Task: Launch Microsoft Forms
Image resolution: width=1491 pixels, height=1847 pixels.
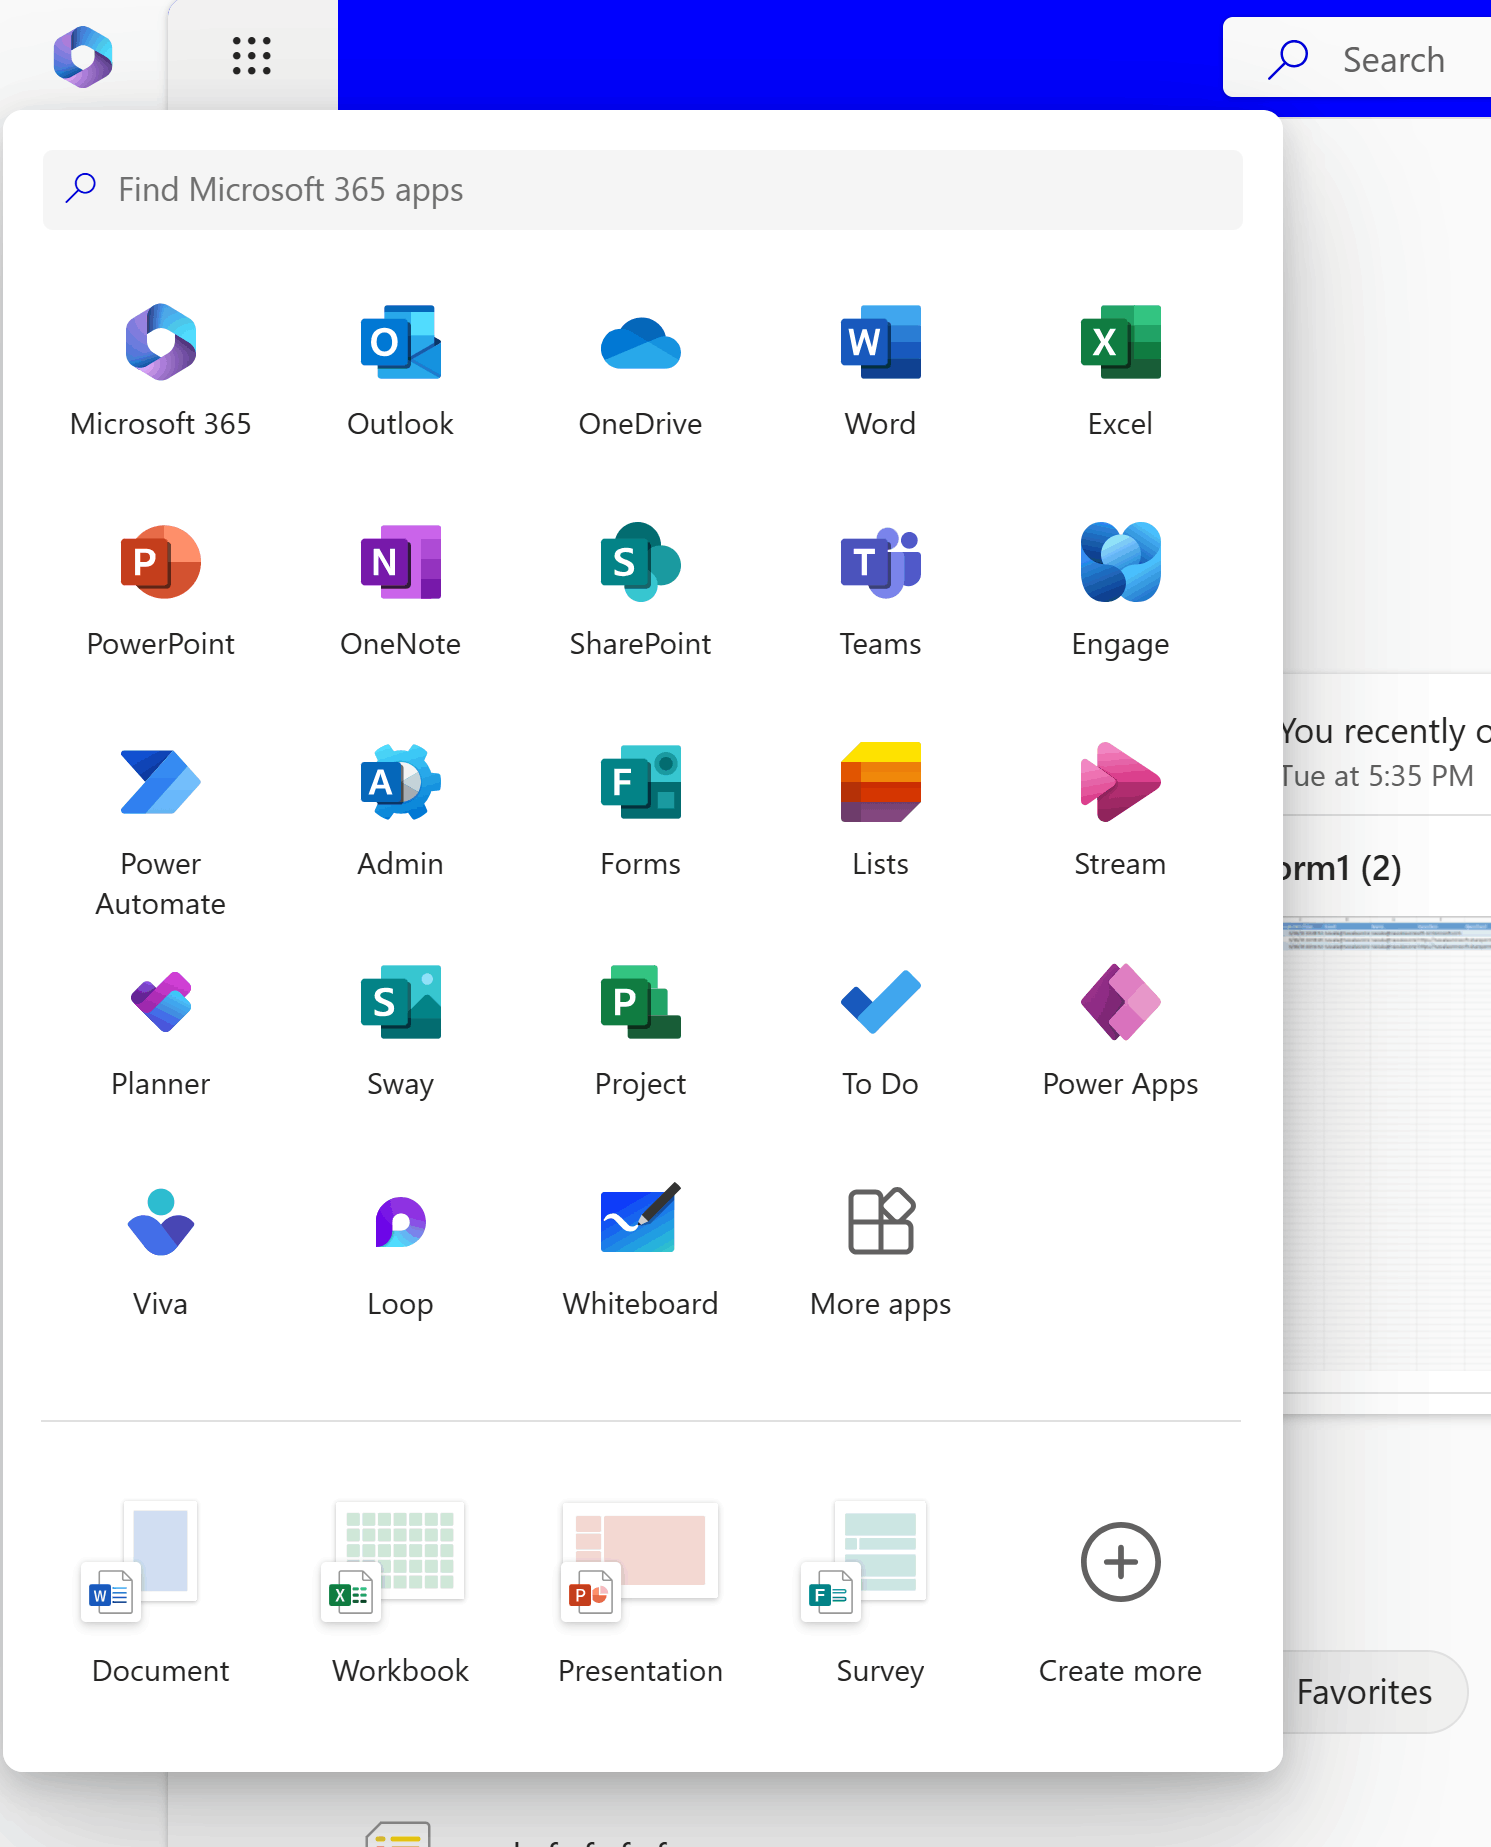Action: (x=640, y=811)
